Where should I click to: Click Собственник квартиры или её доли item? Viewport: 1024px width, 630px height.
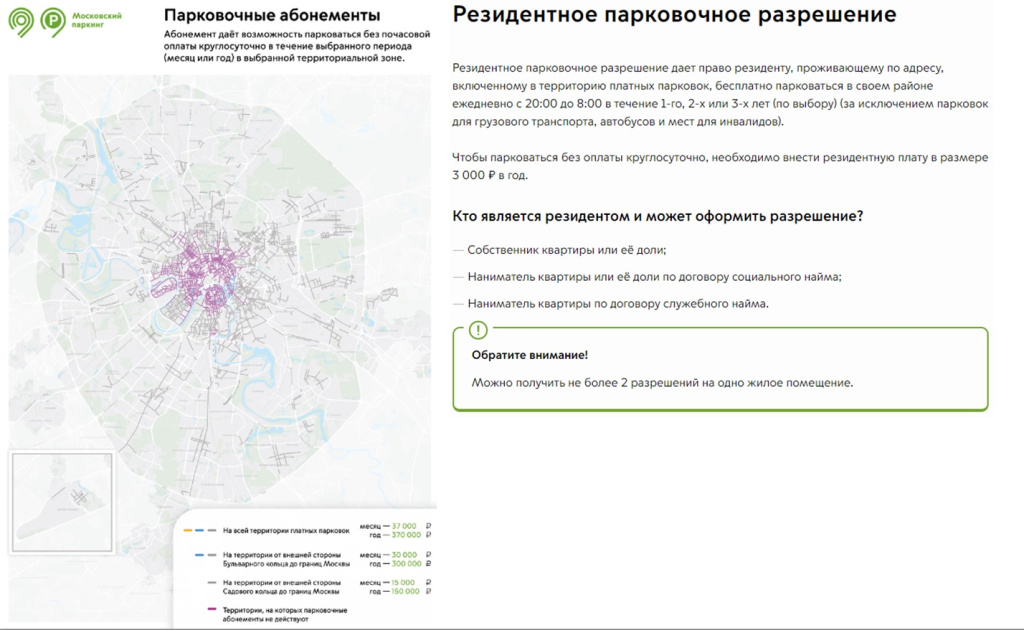(x=567, y=250)
